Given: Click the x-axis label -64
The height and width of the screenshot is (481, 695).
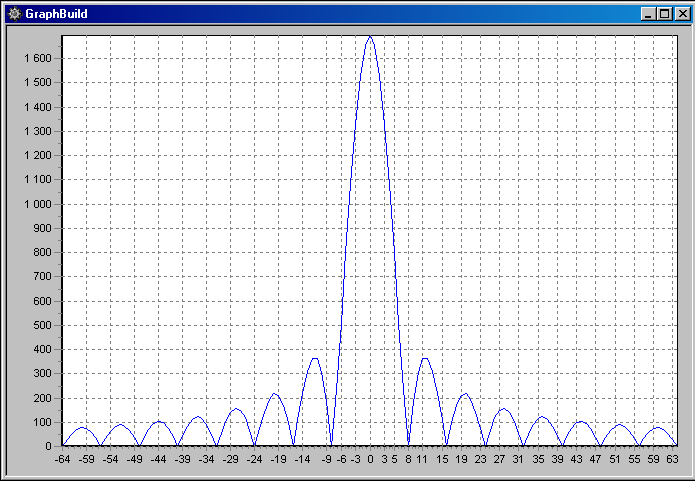Looking at the screenshot, I should point(62,459).
